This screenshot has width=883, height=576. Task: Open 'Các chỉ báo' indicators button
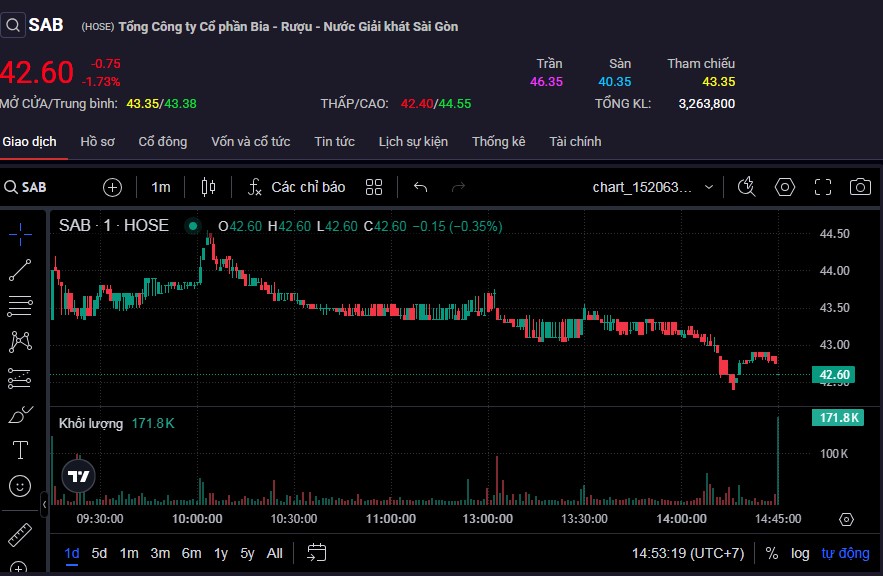pyautogui.click(x=297, y=187)
